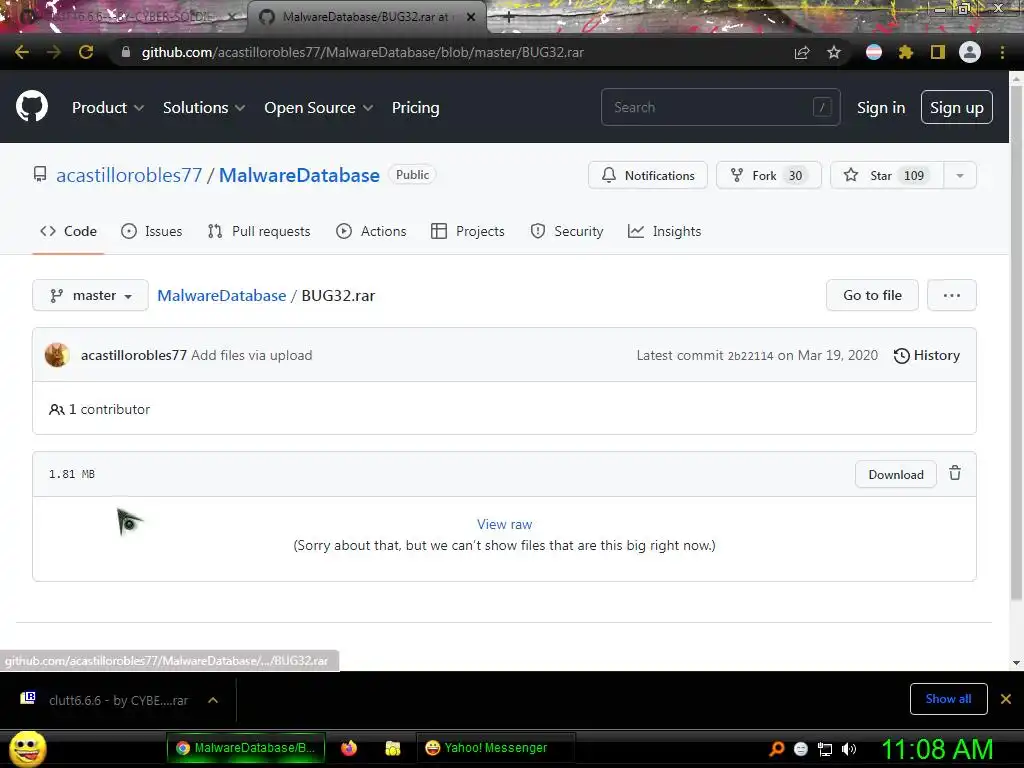Click the 11:08 AM taskbar clock
1024x768 pixels.
pos(937,749)
